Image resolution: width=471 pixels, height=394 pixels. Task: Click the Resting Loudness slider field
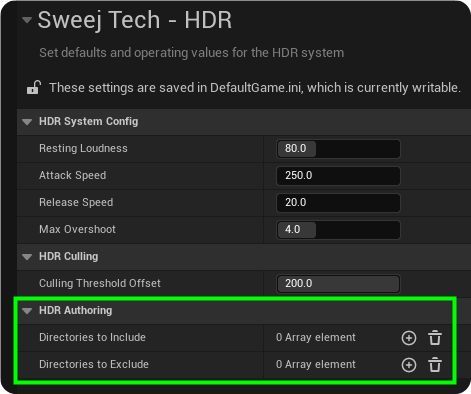338,149
